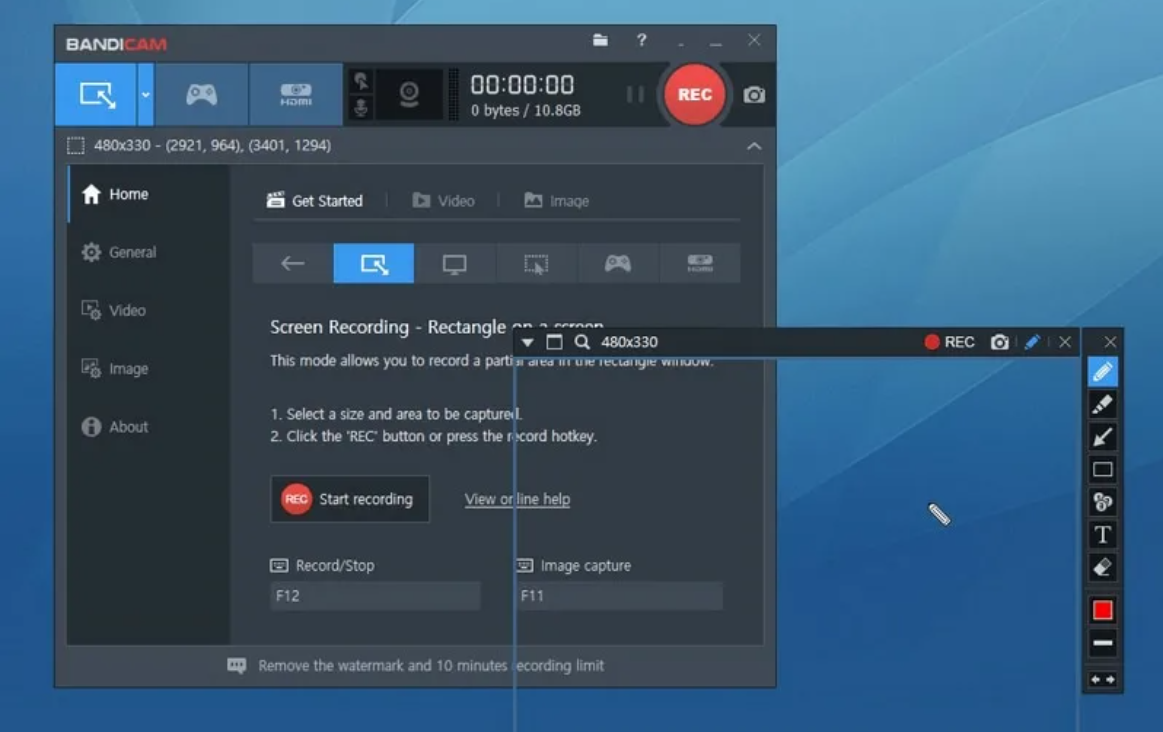Open the red color swatch
The image size is (1163, 732).
tap(1102, 610)
